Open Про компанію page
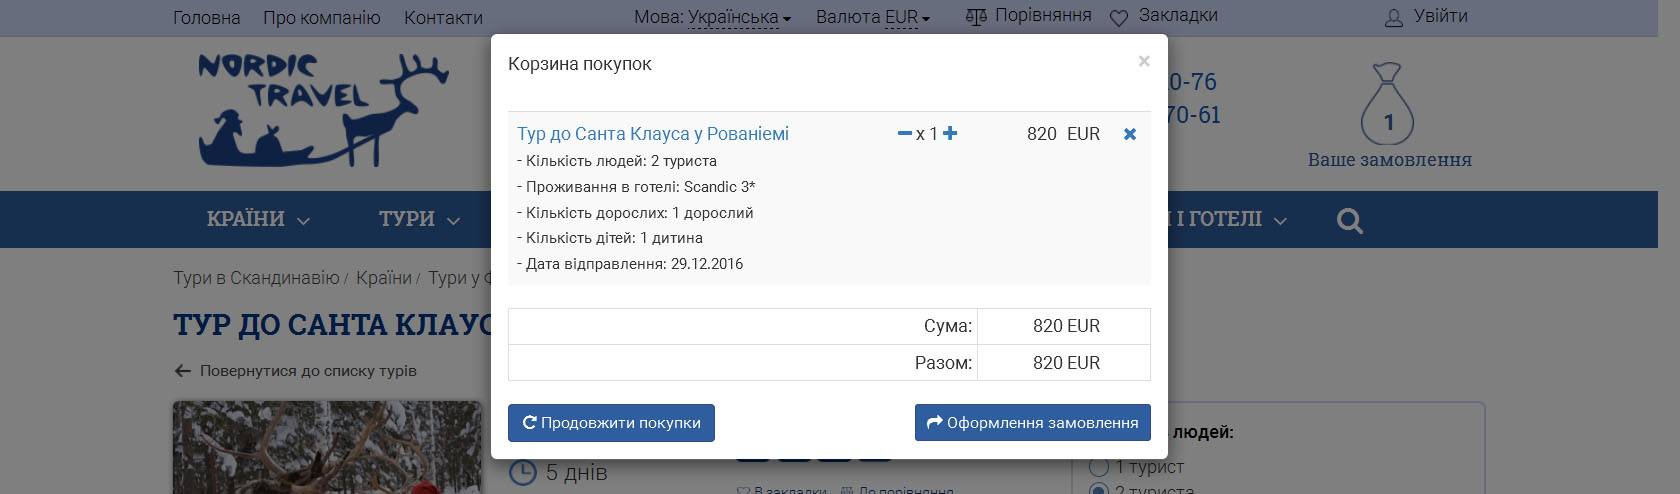Image resolution: width=1680 pixels, height=494 pixels. [322, 18]
